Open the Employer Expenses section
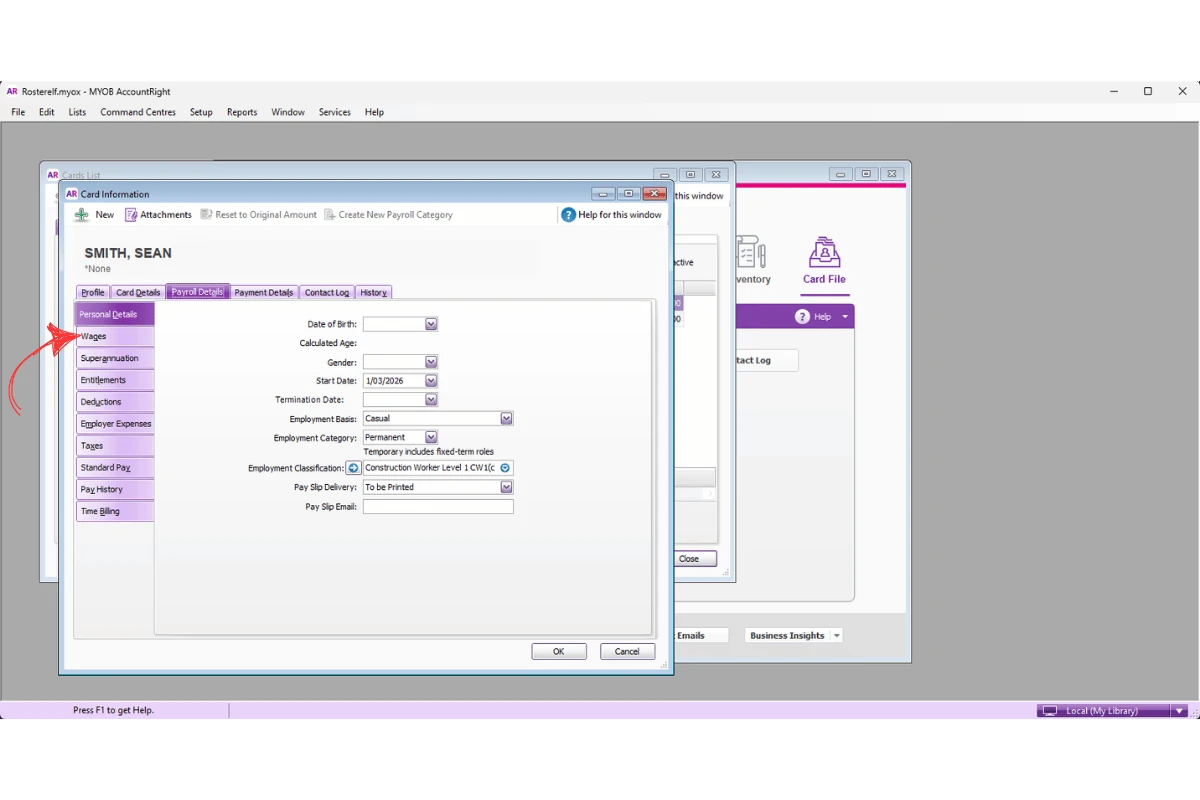The width and height of the screenshot is (1200, 800). coord(114,424)
